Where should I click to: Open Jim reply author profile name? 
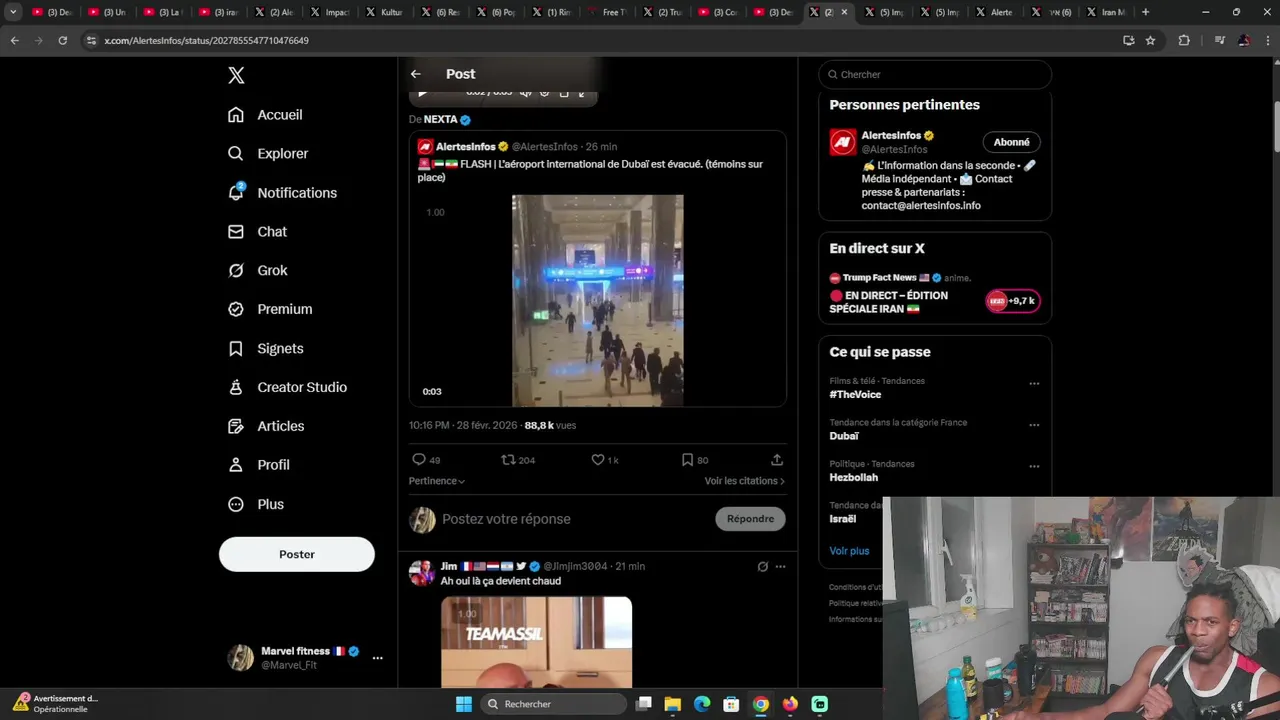(449, 566)
